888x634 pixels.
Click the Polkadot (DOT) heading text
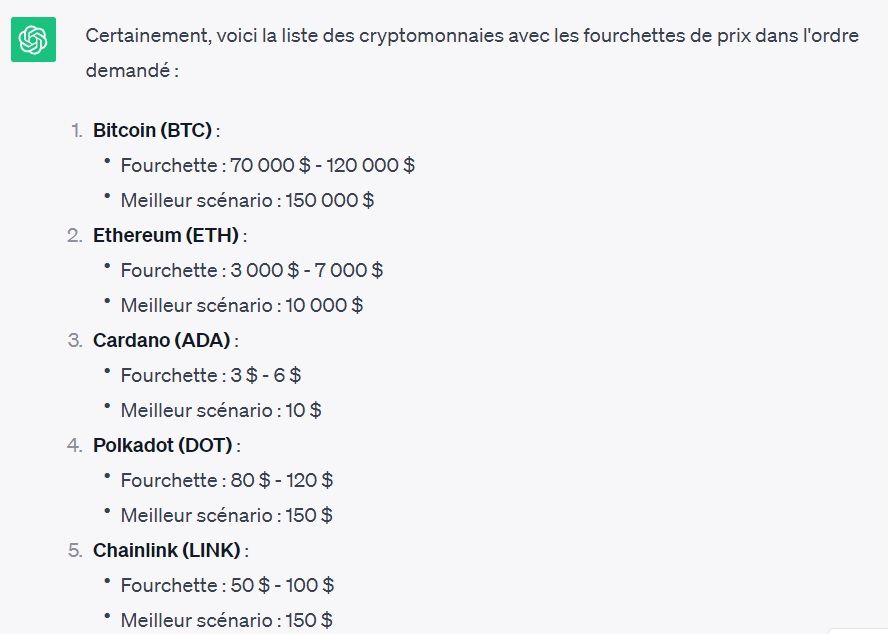click(163, 445)
